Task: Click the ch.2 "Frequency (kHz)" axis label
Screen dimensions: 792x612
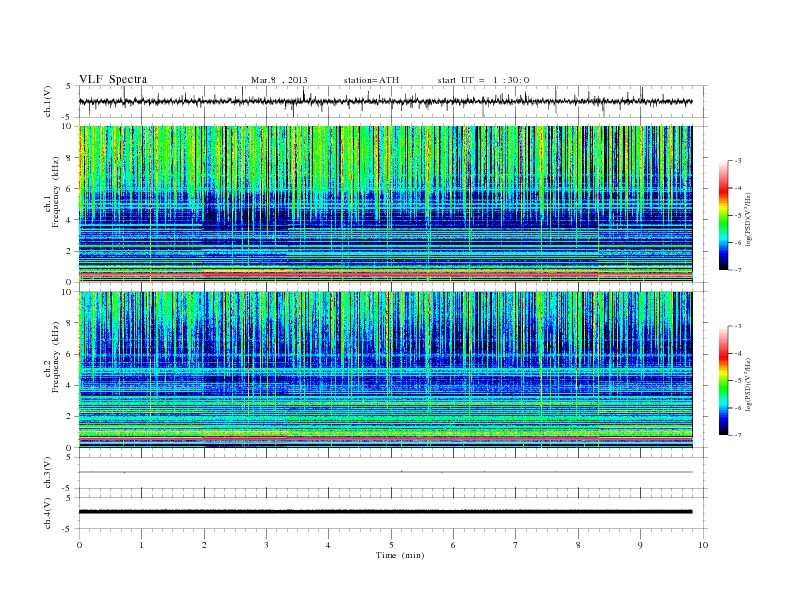Action: click(x=56, y=356)
